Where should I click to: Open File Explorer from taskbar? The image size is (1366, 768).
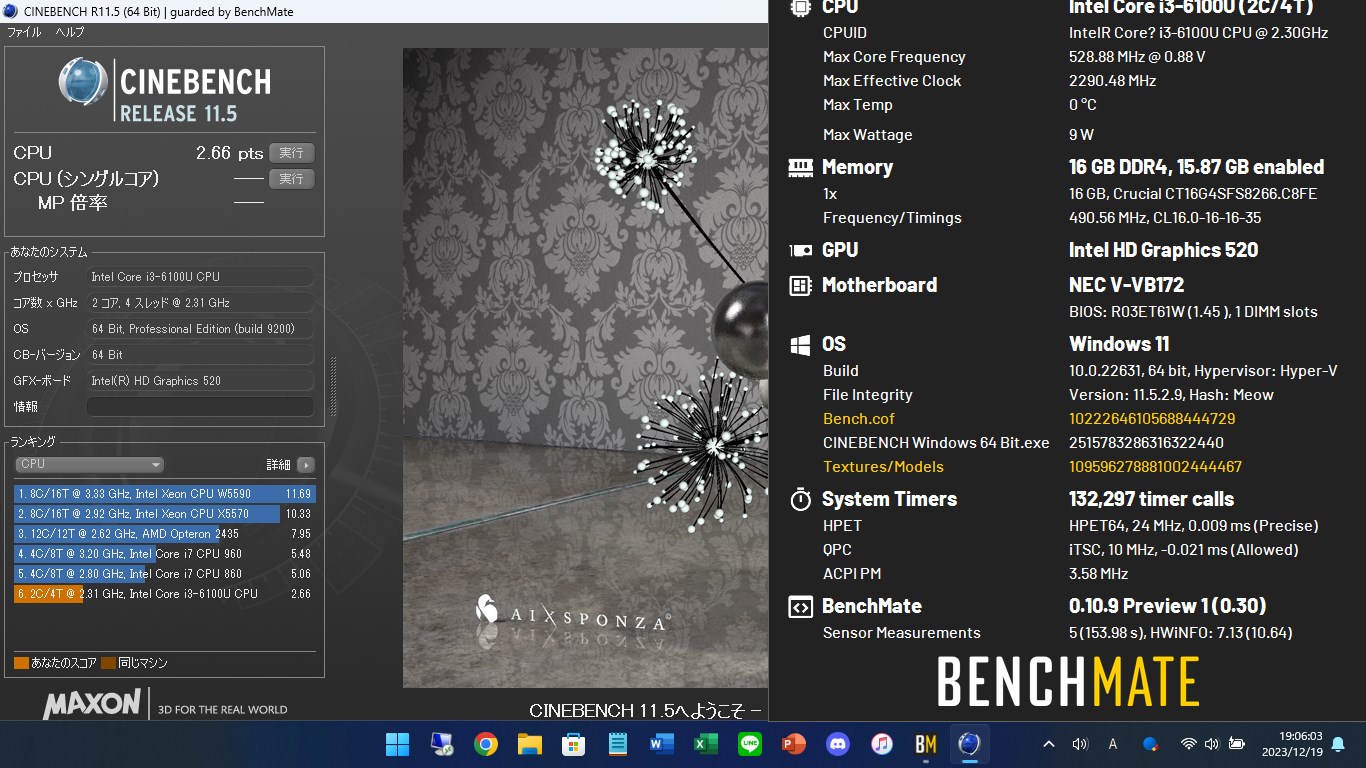pos(530,744)
